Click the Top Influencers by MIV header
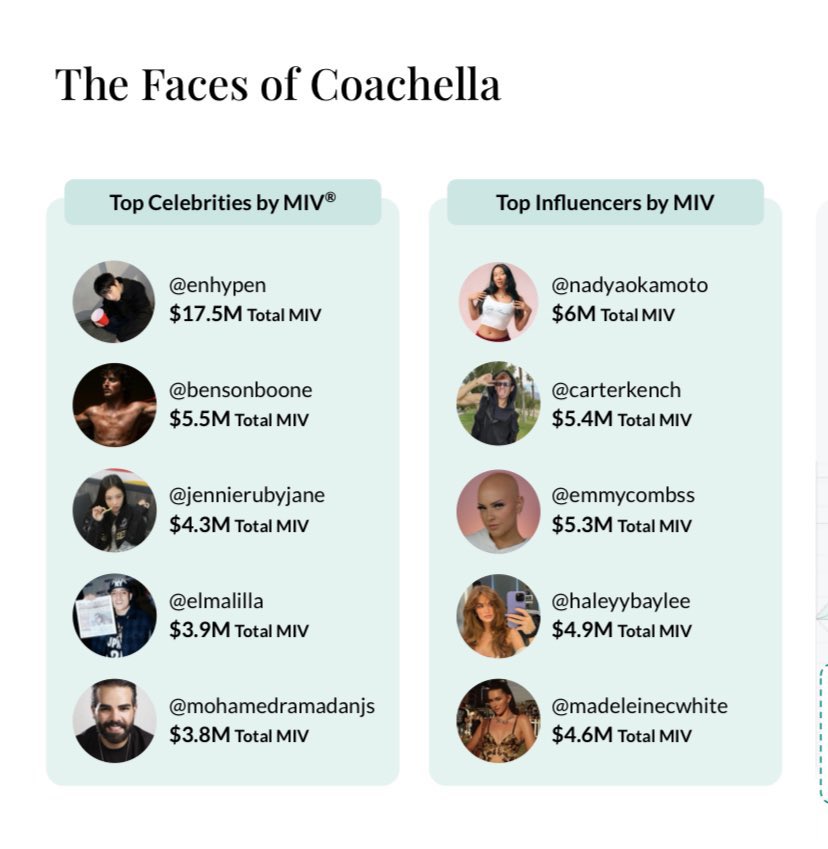 click(x=605, y=203)
